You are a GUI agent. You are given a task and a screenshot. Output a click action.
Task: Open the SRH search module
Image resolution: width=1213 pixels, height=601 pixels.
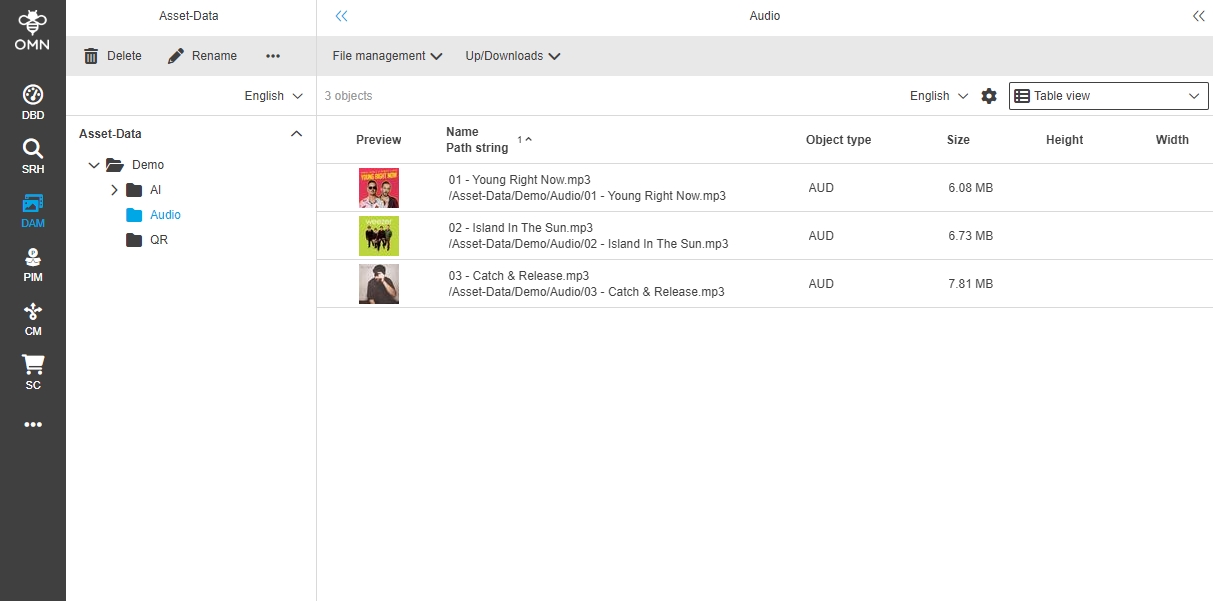point(33,156)
